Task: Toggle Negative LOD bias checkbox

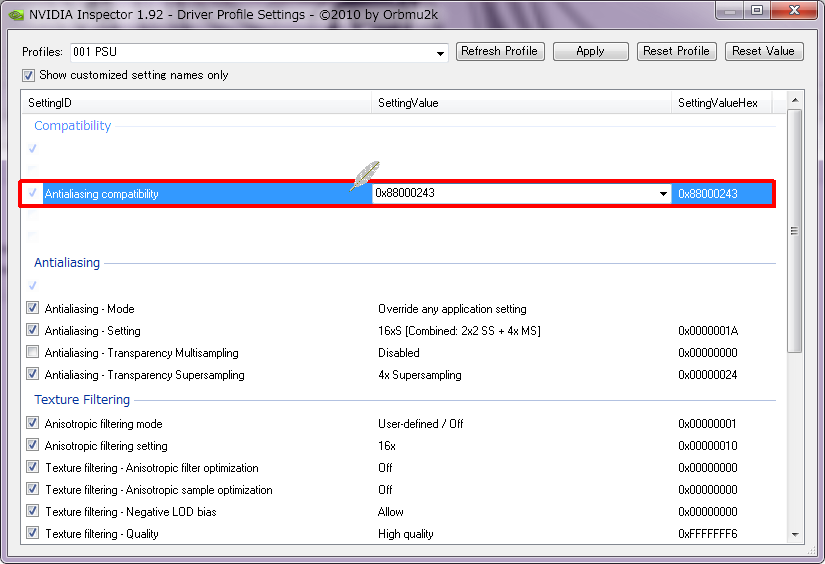Action: pyautogui.click(x=33, y=511)
